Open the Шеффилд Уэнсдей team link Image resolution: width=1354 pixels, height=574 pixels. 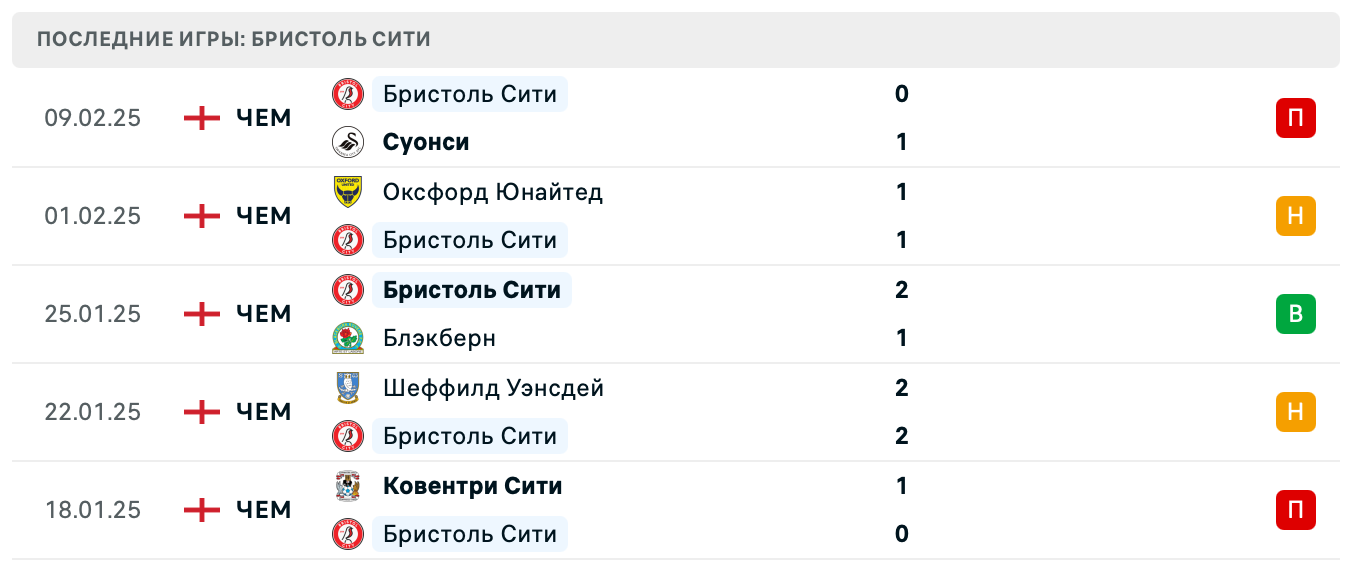coord(493,387)
